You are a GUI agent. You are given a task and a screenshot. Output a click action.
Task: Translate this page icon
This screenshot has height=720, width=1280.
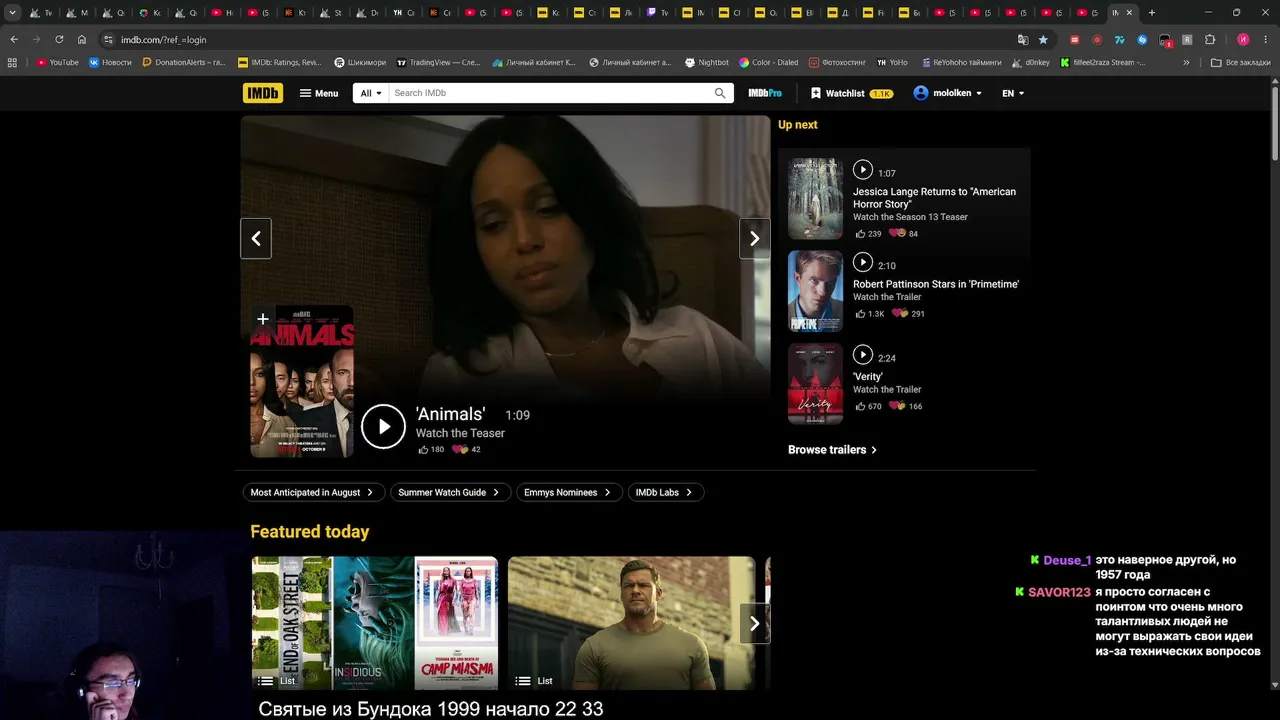click(x=1023, y=39)
